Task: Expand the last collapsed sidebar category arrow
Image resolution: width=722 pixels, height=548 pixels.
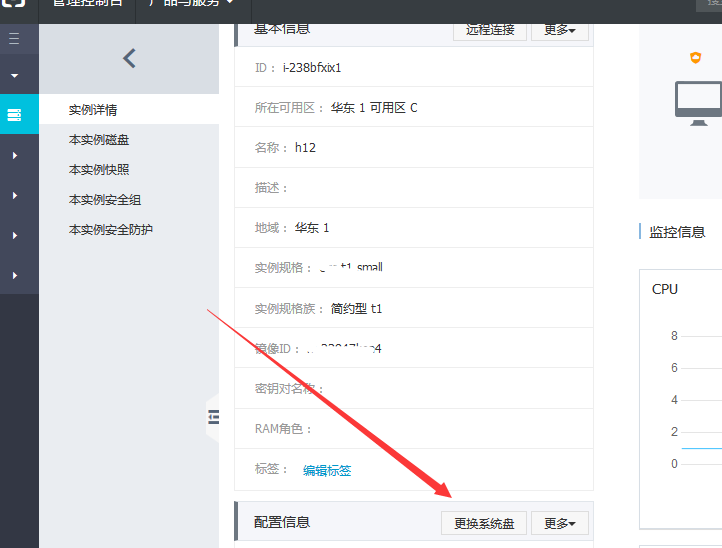Action: (x=14, y=274)
